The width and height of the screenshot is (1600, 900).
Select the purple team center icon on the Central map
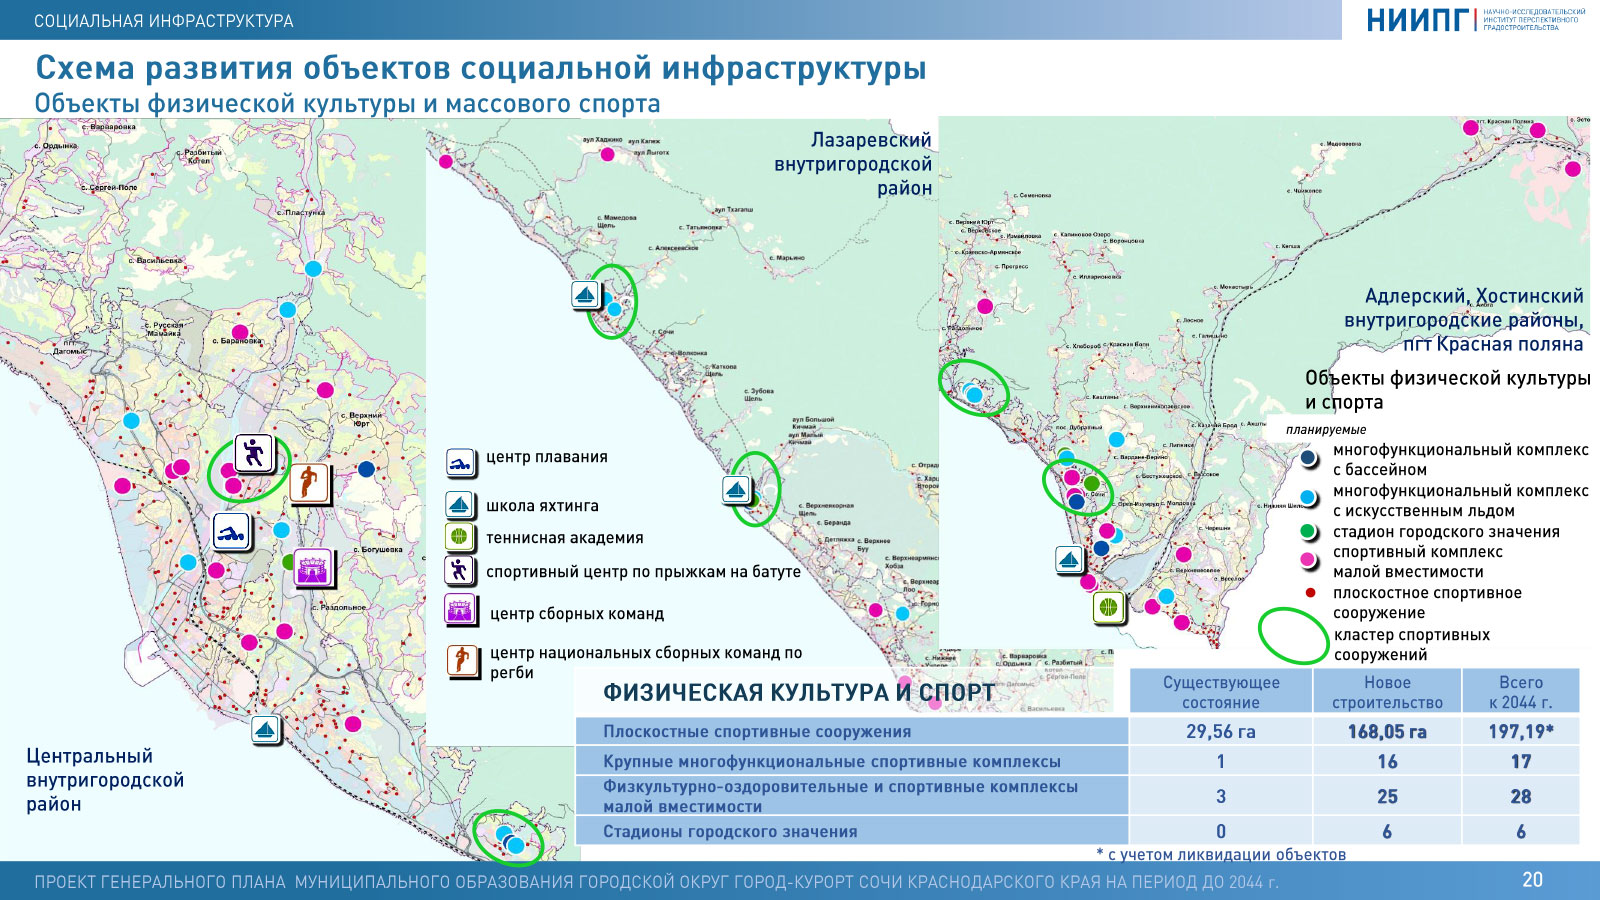click(x=314, y=569)
